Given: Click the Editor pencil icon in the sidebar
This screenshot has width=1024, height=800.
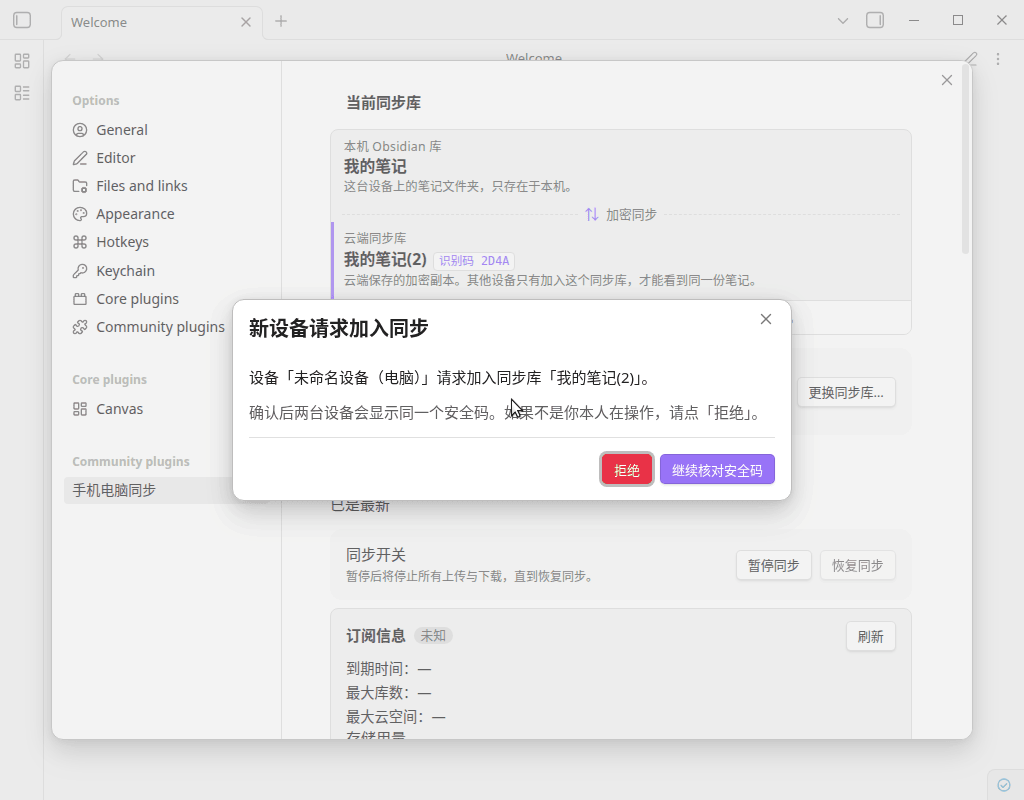Looking at the screenshot, I should tap(80, 158).
